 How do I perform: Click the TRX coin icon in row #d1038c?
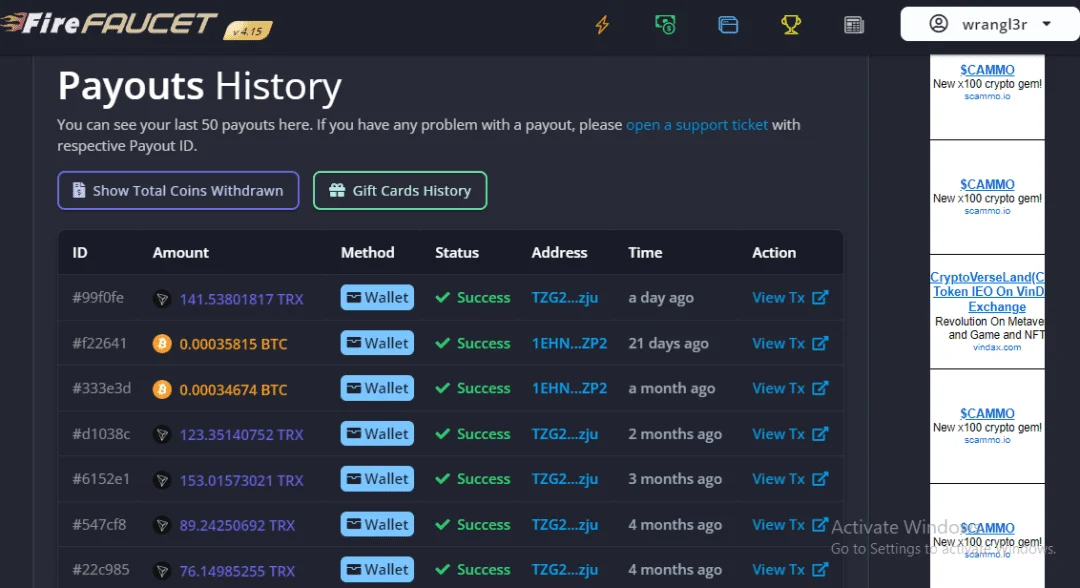coord(162,434)
